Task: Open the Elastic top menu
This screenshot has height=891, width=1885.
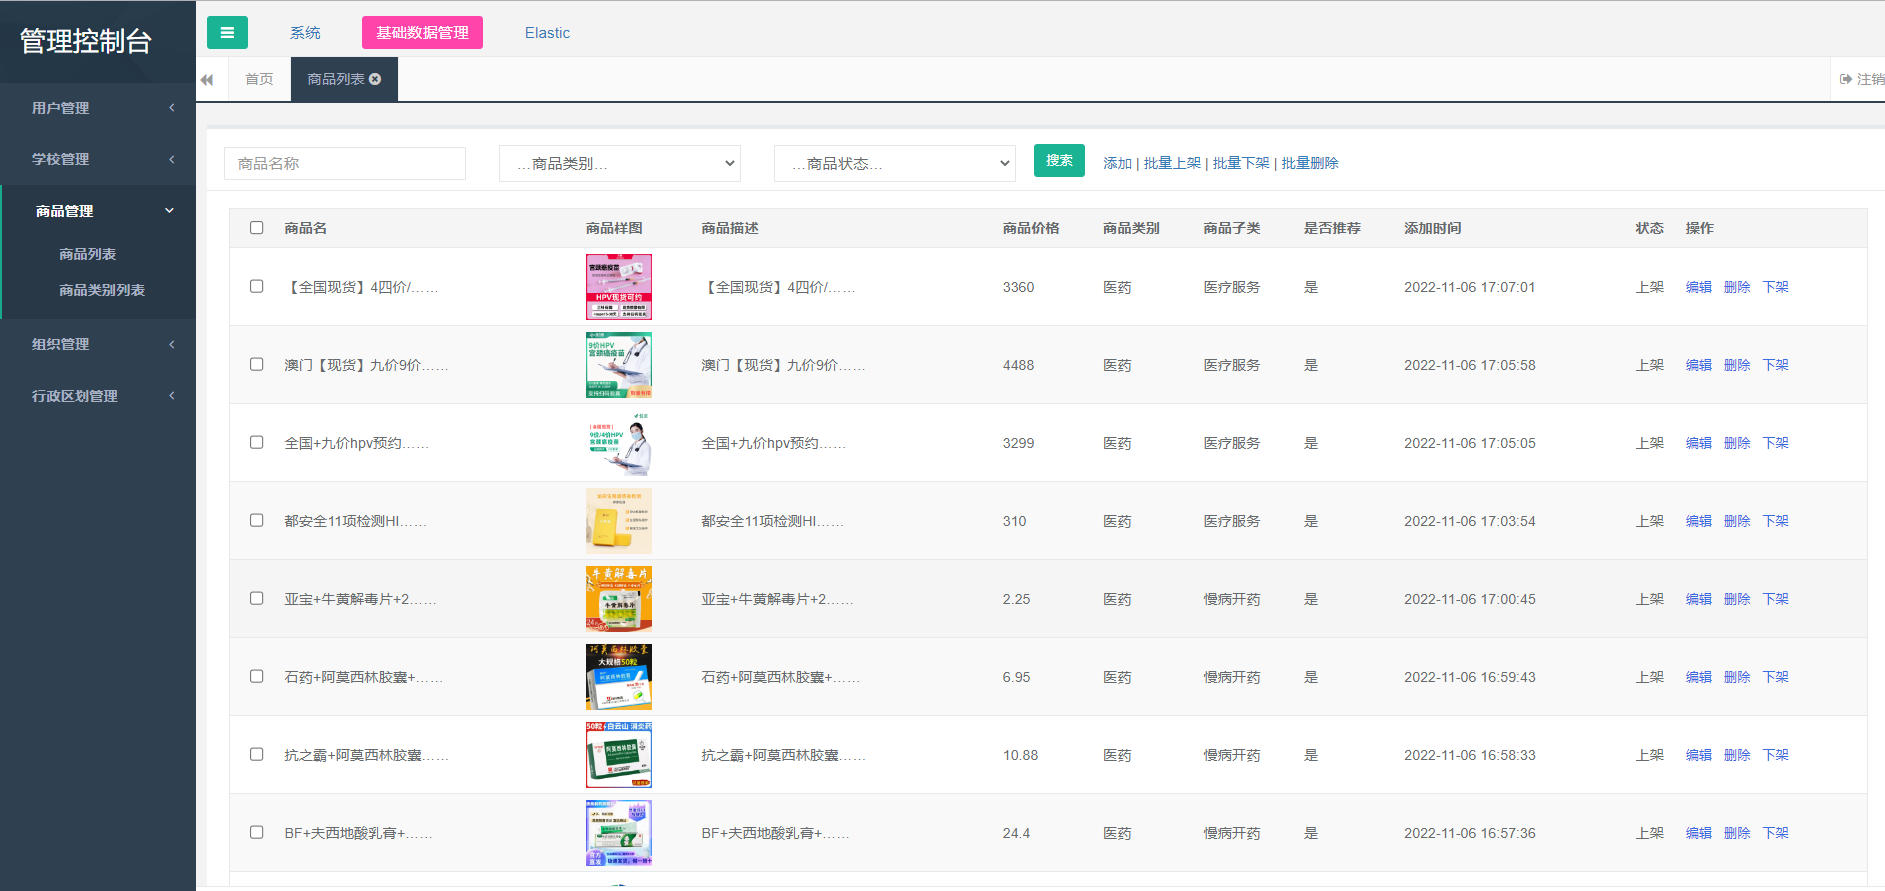Action: 547,33
